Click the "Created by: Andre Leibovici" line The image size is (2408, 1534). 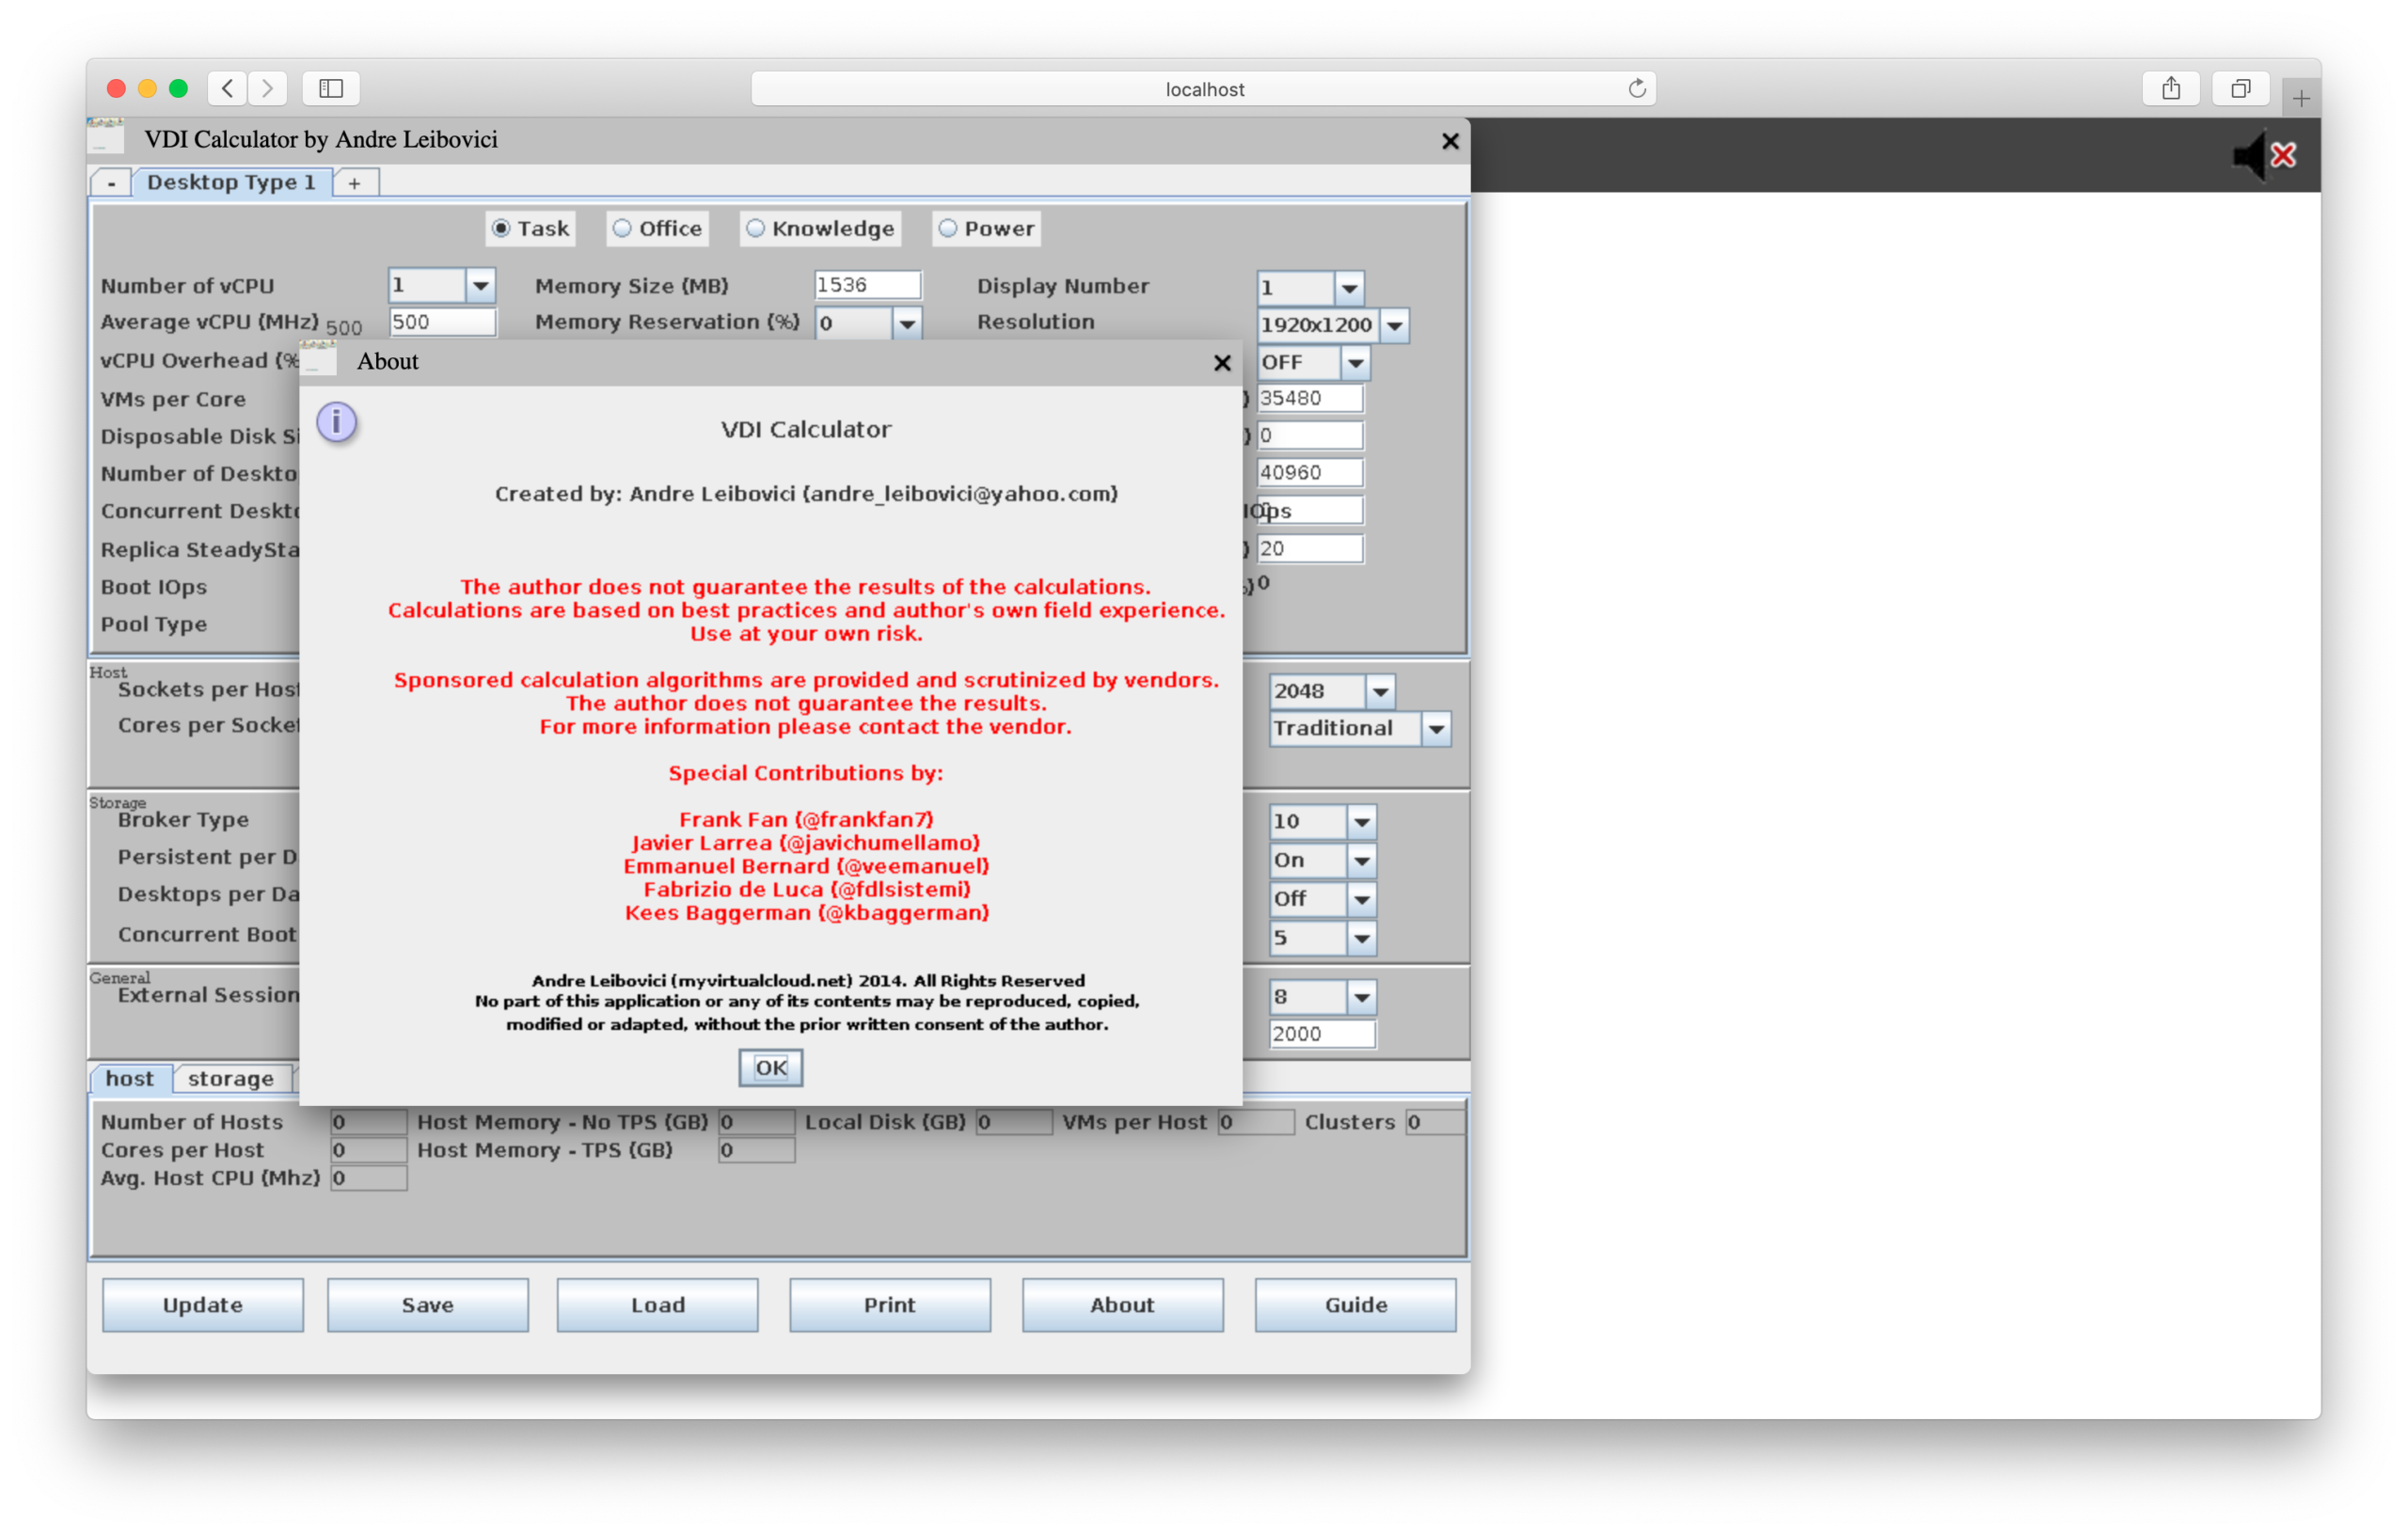point(806,494)
